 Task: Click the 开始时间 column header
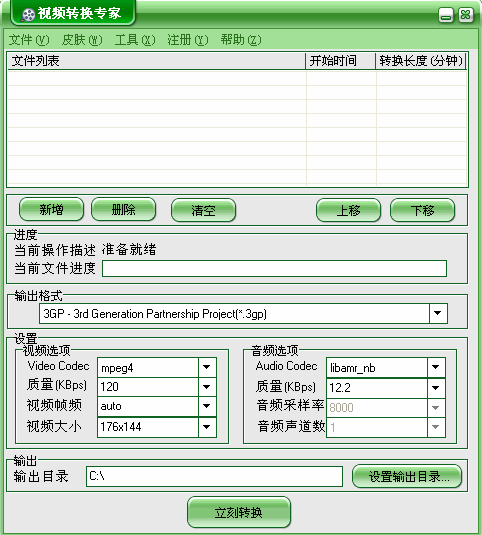tap(340, 61)
